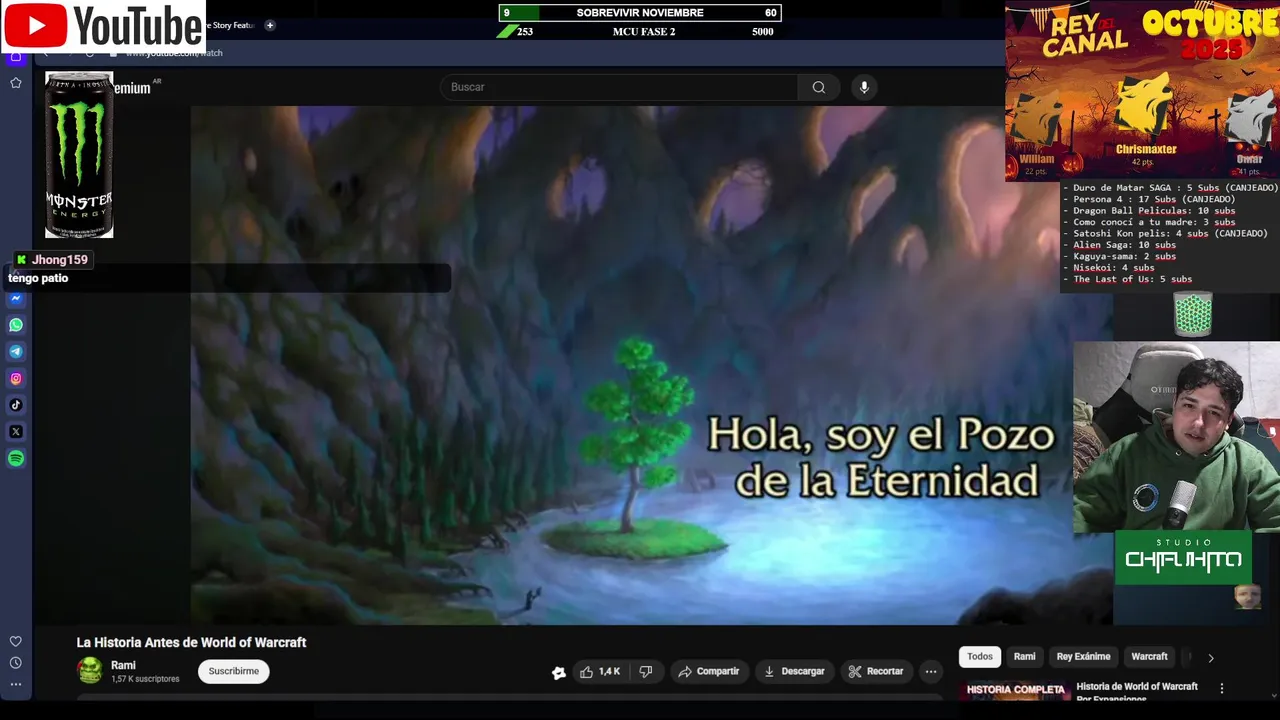The image size is (1280, 720).
Task: Click the Suscribirme button
Action: pos(234,671)
